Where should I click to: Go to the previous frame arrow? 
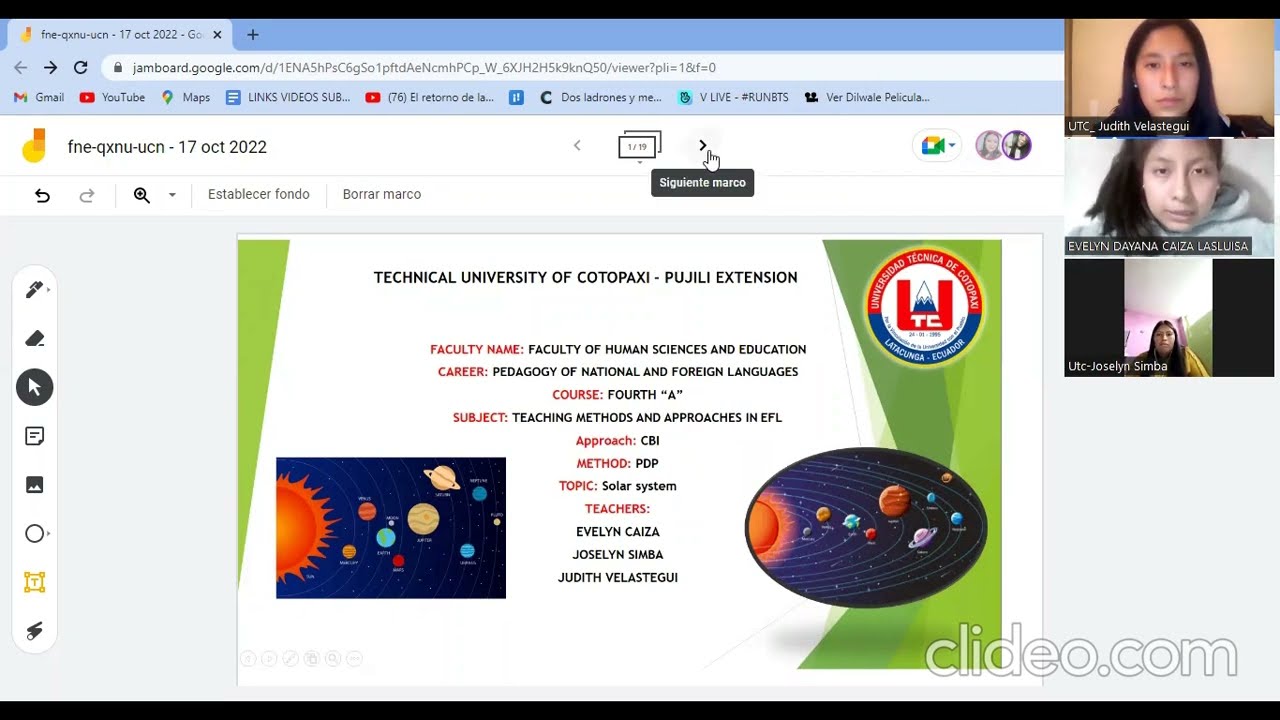[x=577, y=146]
